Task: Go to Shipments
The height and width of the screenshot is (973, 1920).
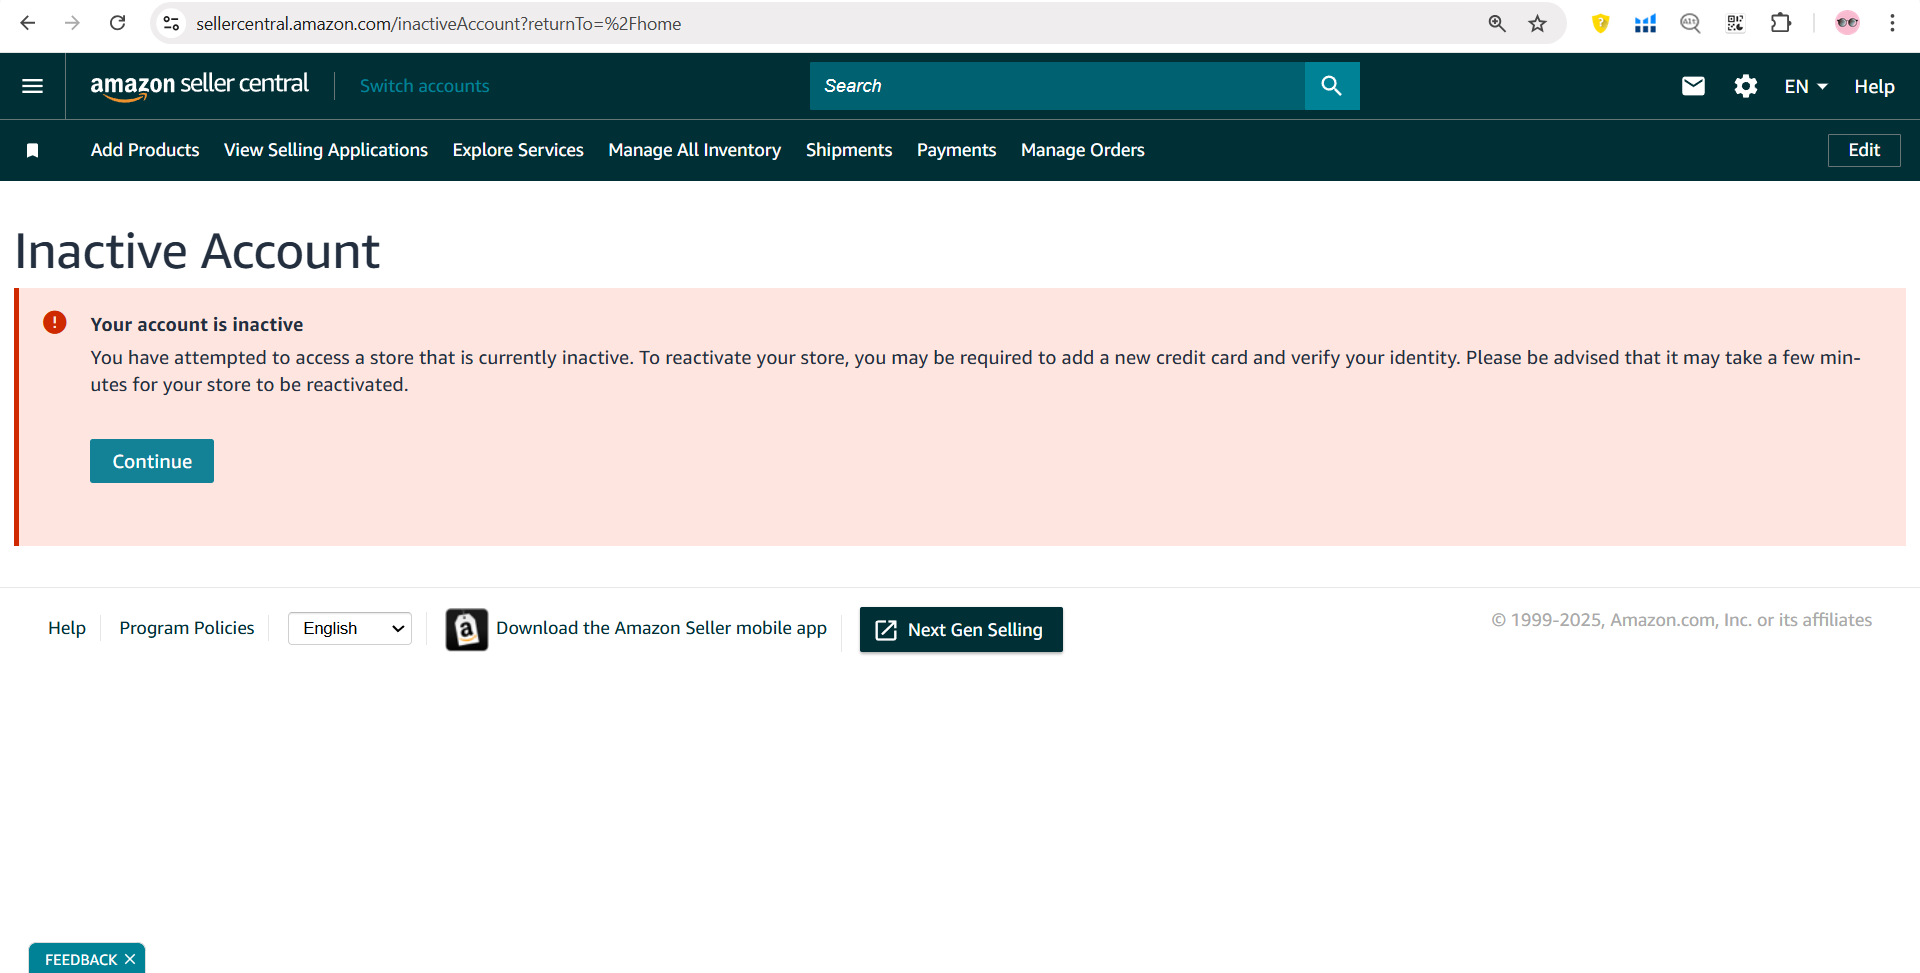Action: 849,150
